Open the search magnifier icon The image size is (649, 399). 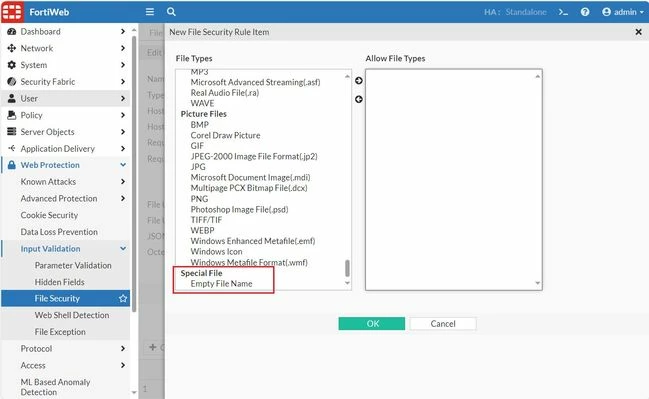[171, 12]
